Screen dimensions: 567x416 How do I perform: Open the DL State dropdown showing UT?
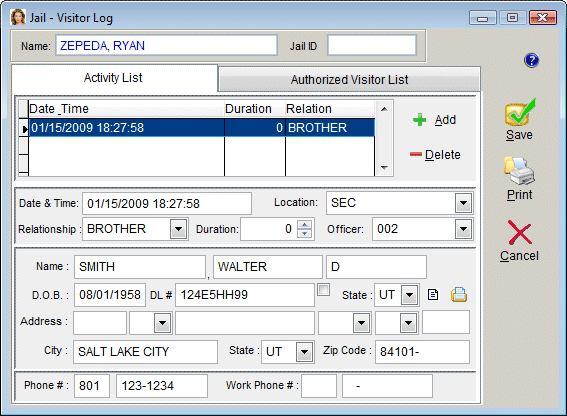click(409, 295)
